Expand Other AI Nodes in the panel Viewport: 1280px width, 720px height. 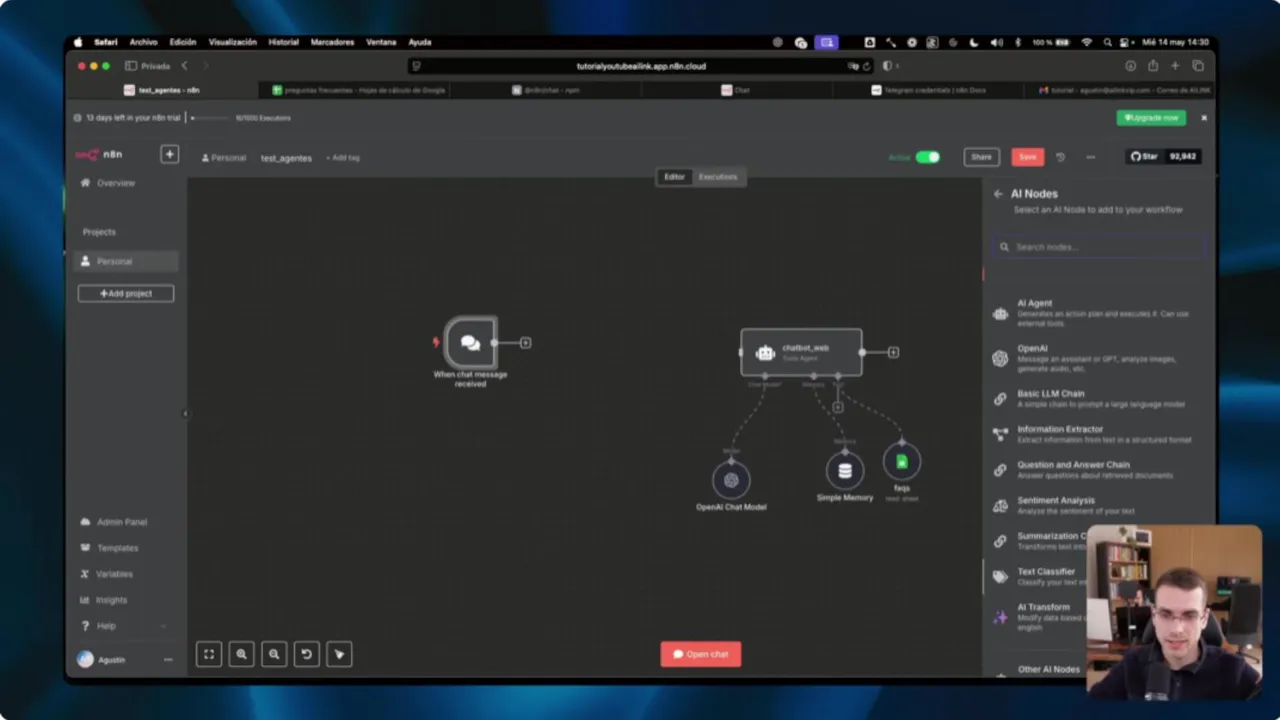coord(1048,670)
